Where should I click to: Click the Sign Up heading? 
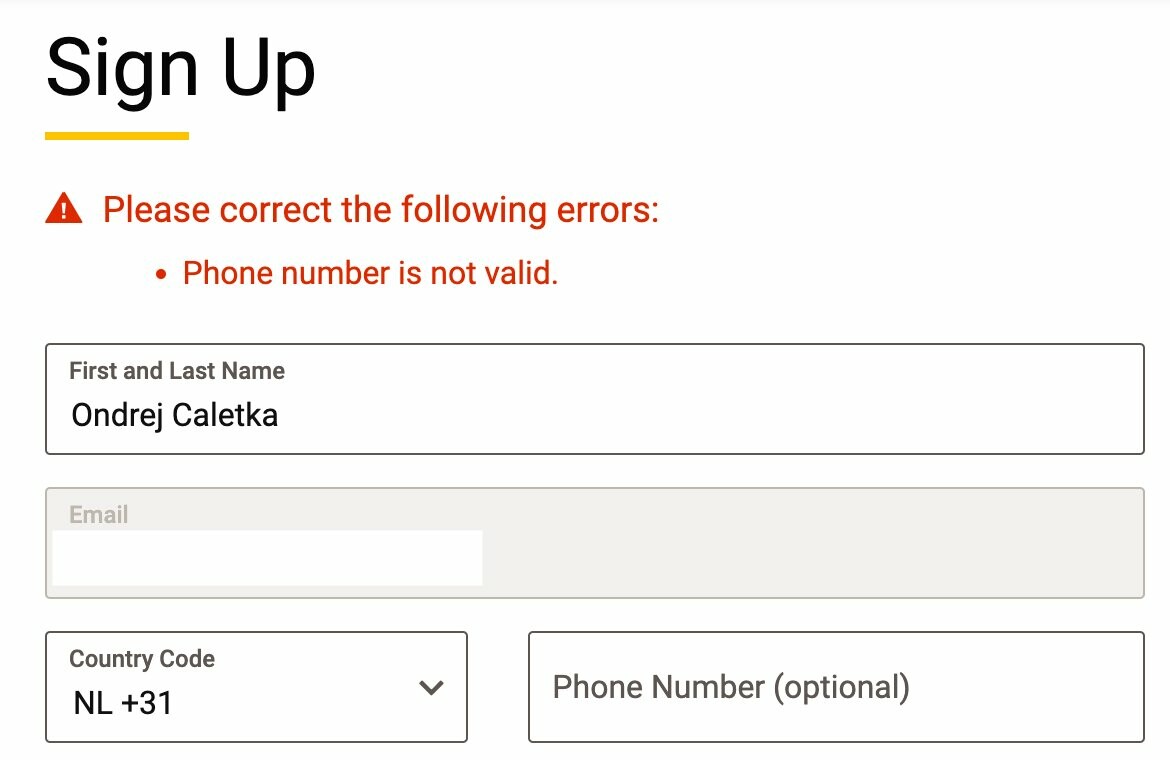pyautogui.click(x=181, y=68)
